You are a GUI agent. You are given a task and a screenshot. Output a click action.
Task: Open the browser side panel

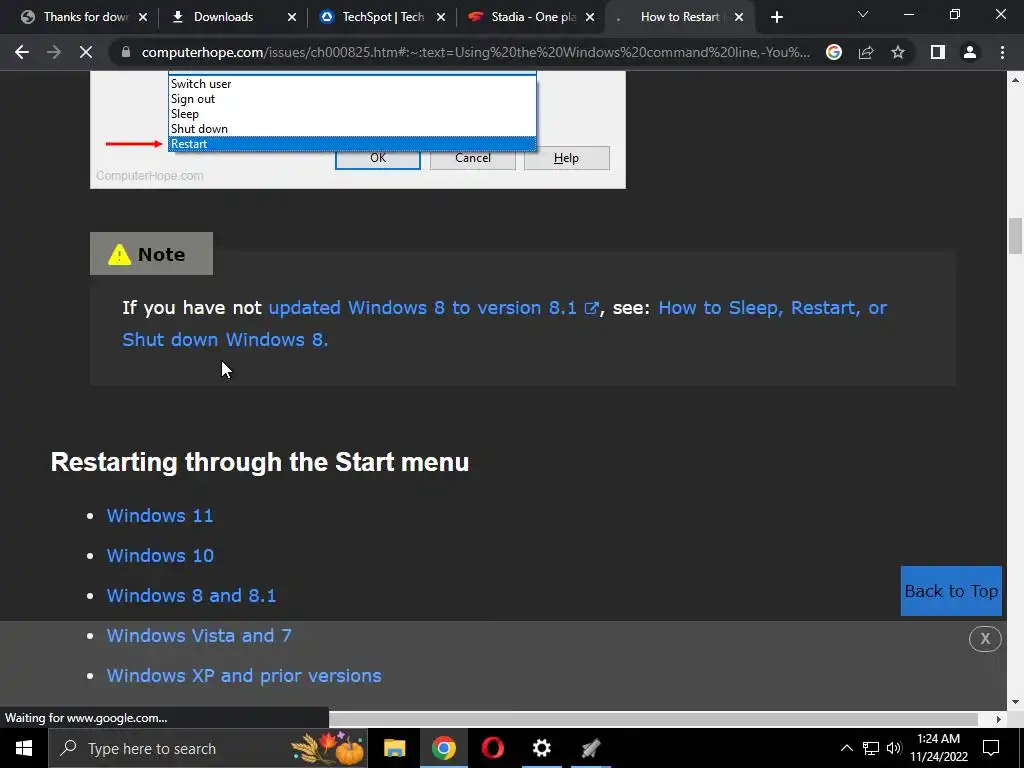(938, 52)
